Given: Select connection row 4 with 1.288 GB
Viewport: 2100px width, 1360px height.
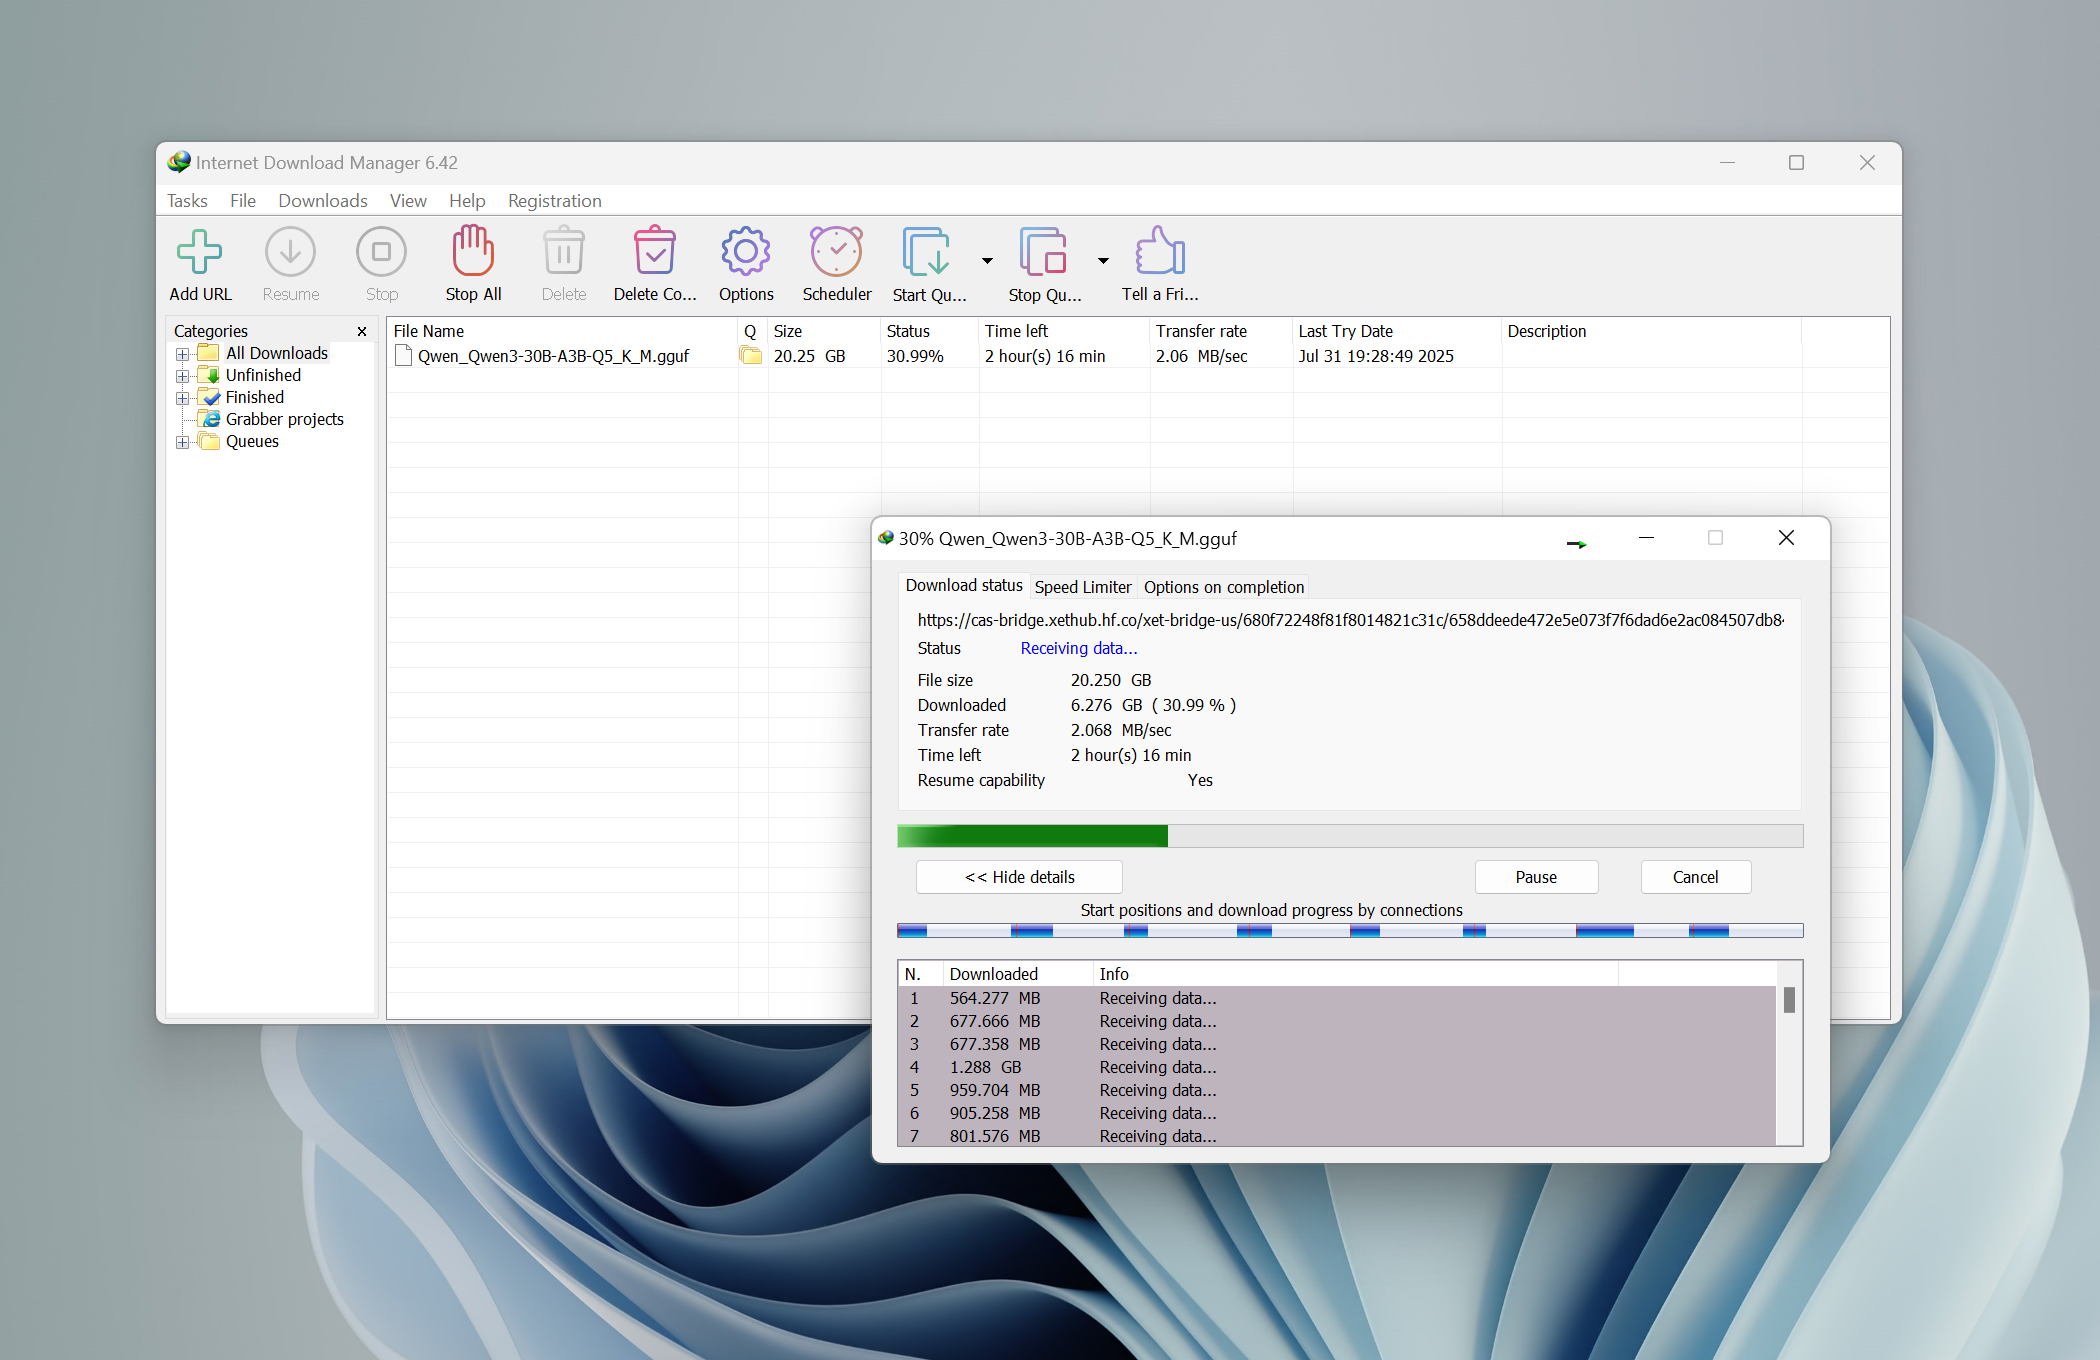Looking at the screenshot, I should pos(1337,1067).
